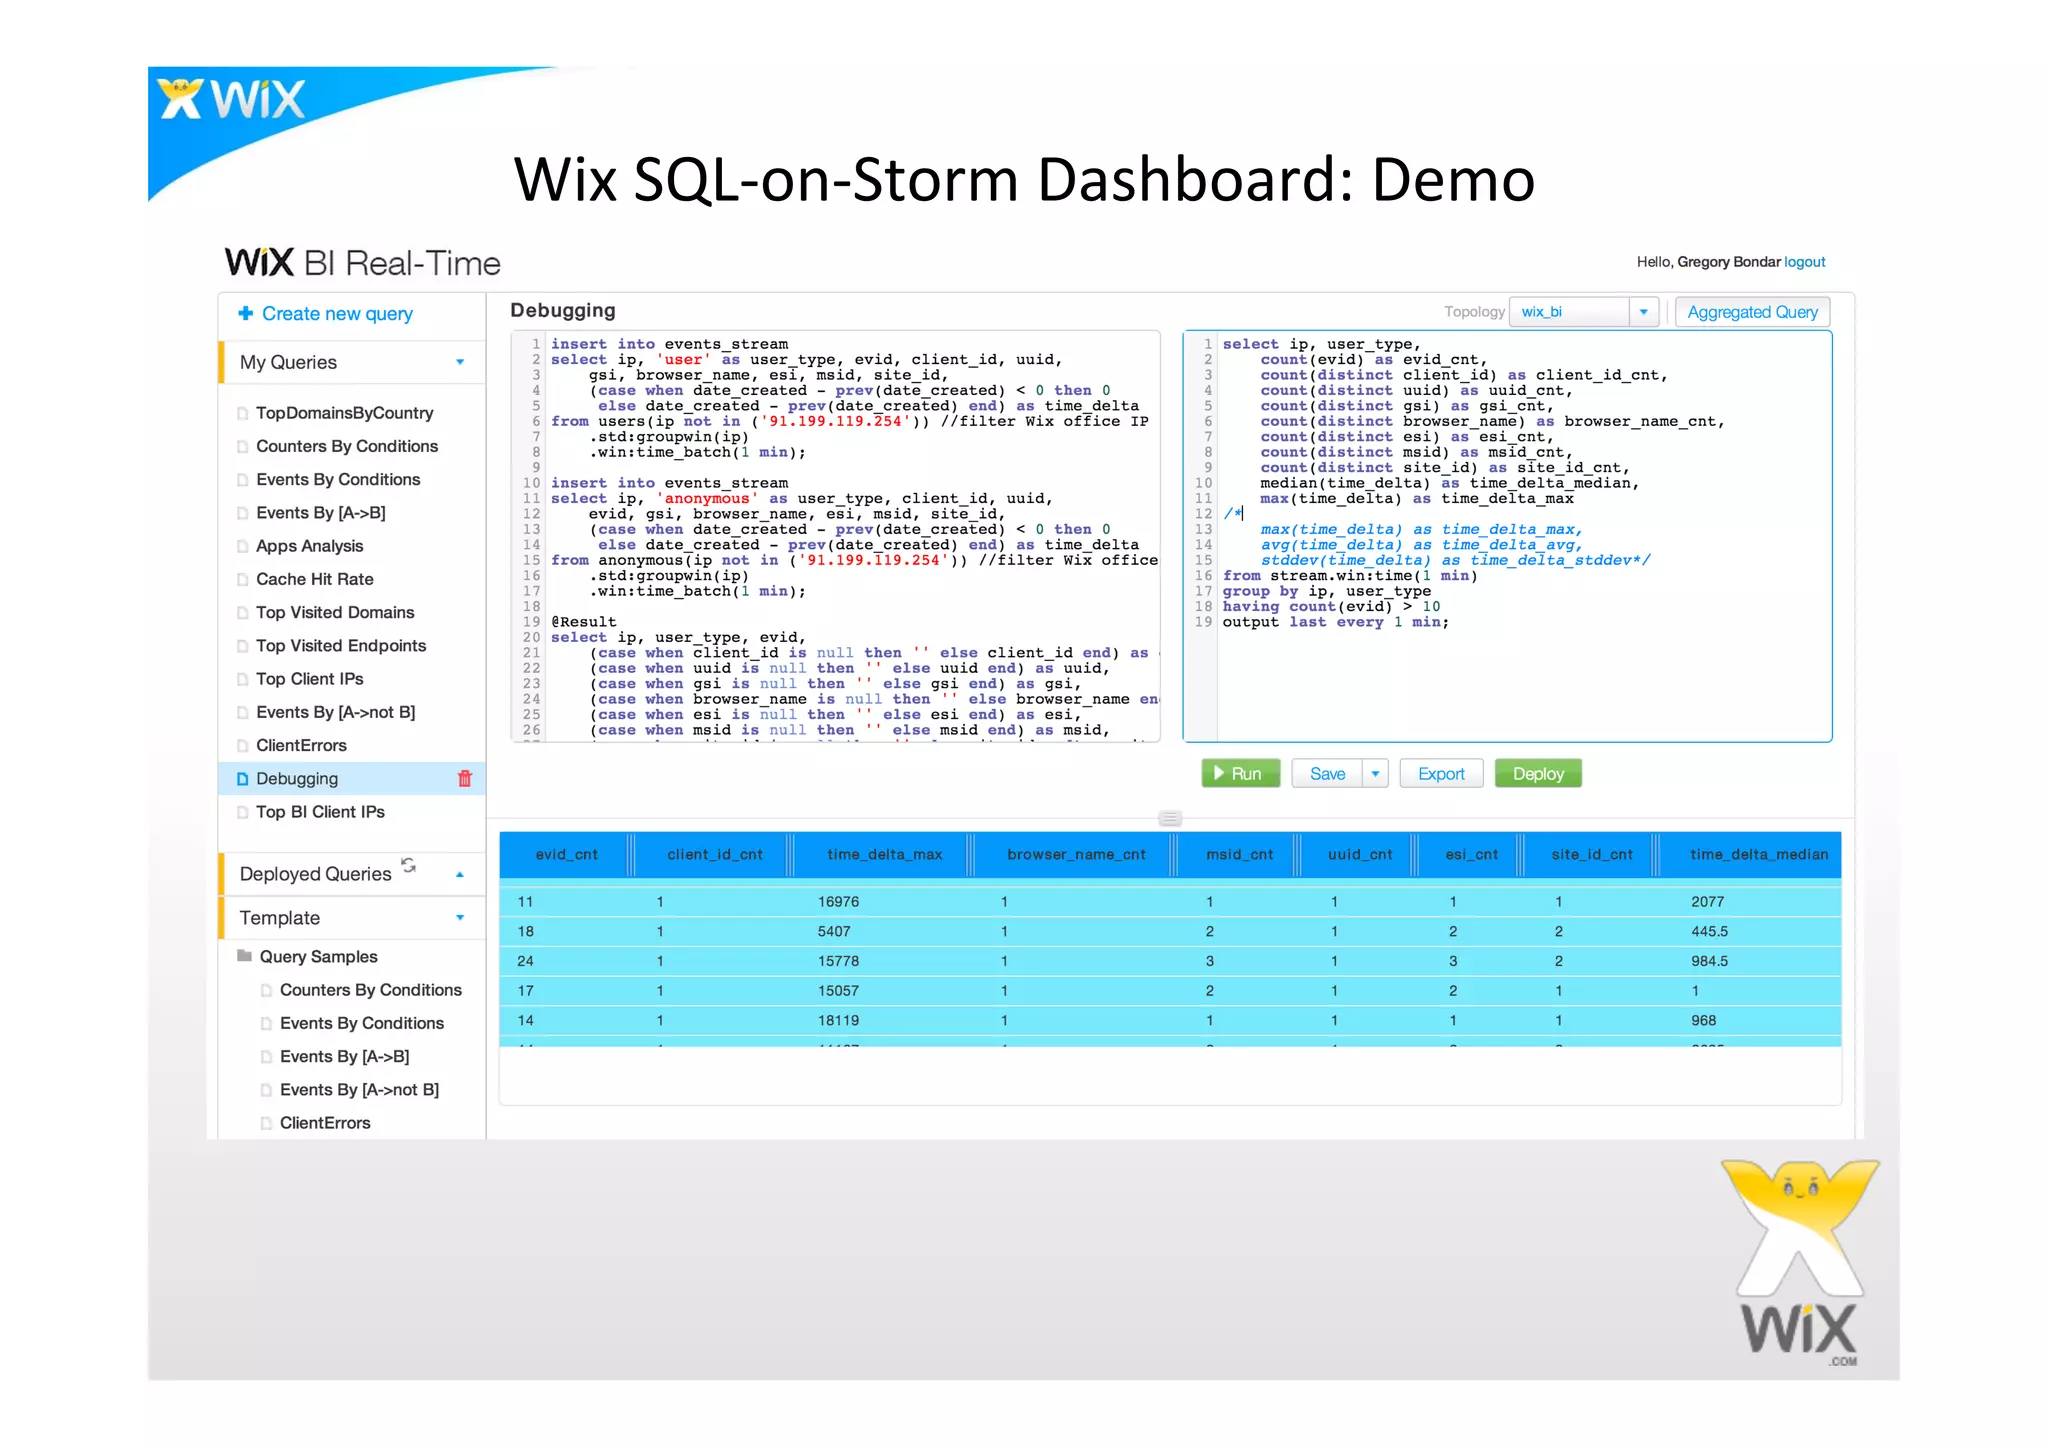This screenshot has width=2048, height=1447.
Task: Run the current query
Action: pyautogui.click(x=1240, y=774)
